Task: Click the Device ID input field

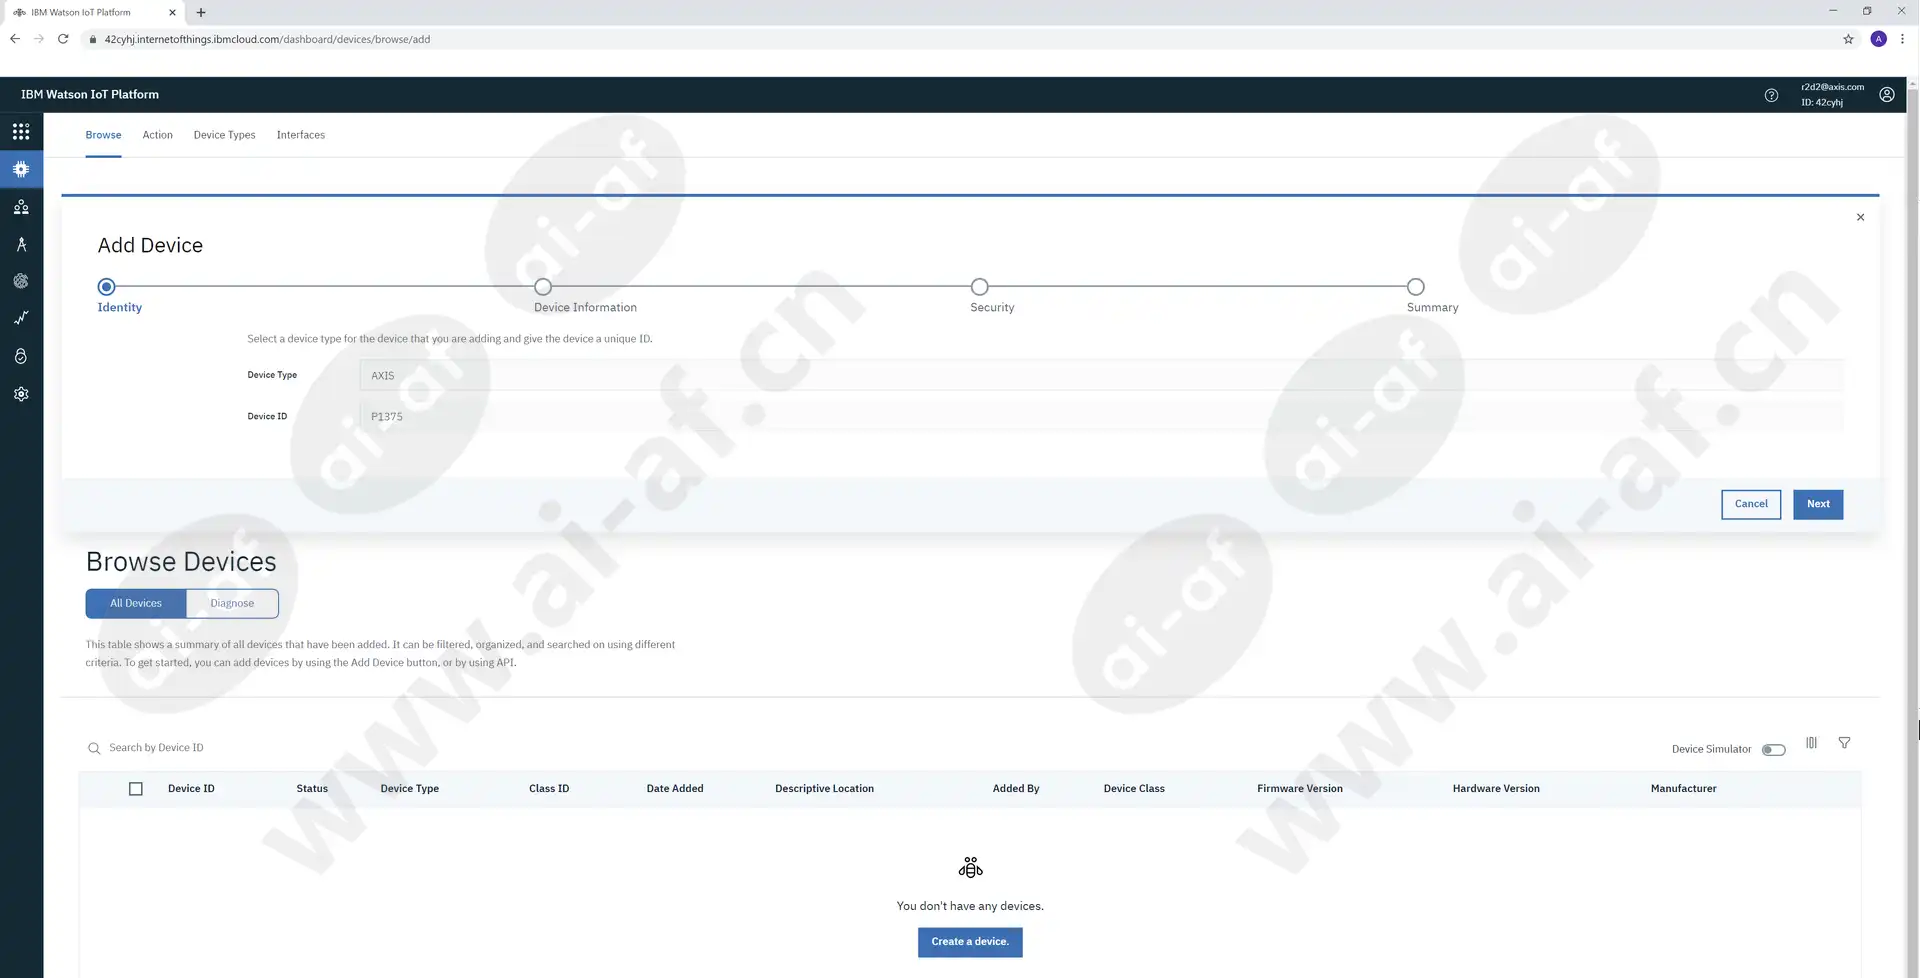Action: tap(1102, 417)
